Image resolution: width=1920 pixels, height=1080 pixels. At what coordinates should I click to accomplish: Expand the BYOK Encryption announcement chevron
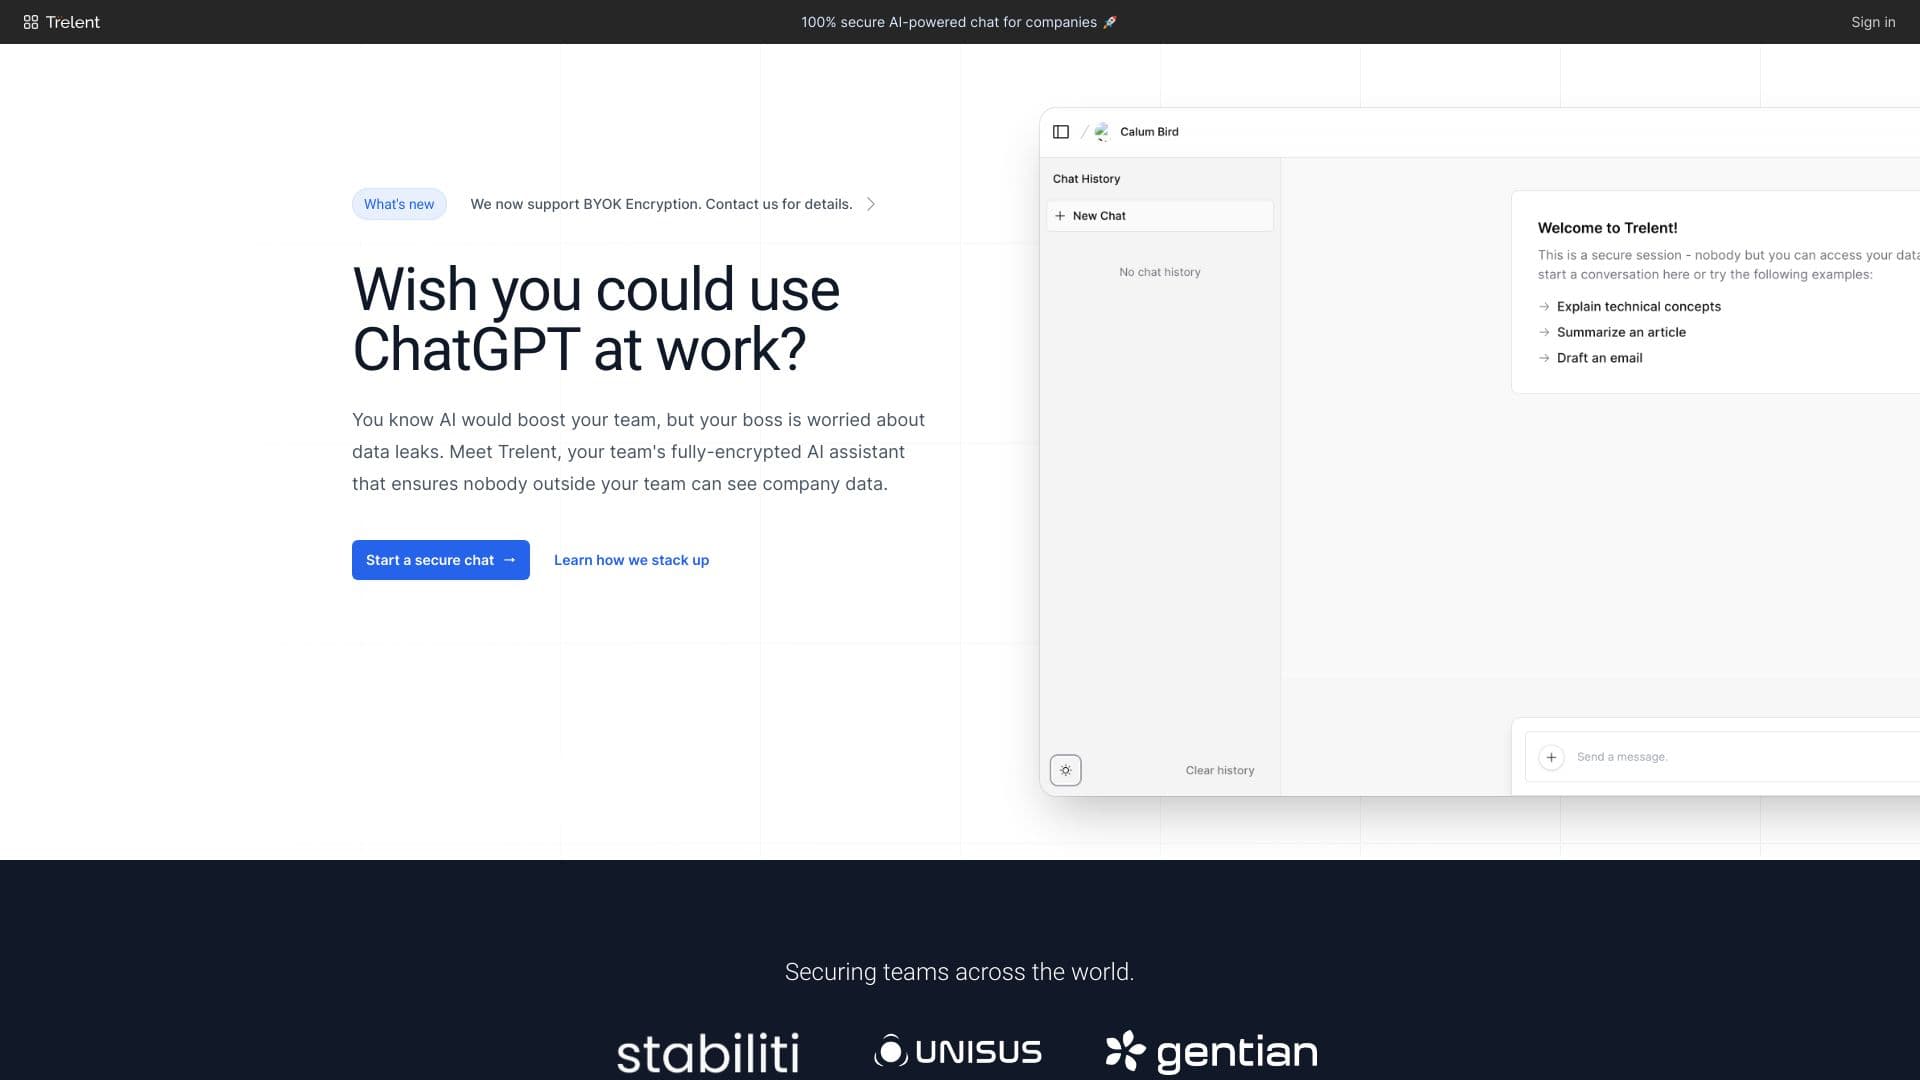(871, 204)
